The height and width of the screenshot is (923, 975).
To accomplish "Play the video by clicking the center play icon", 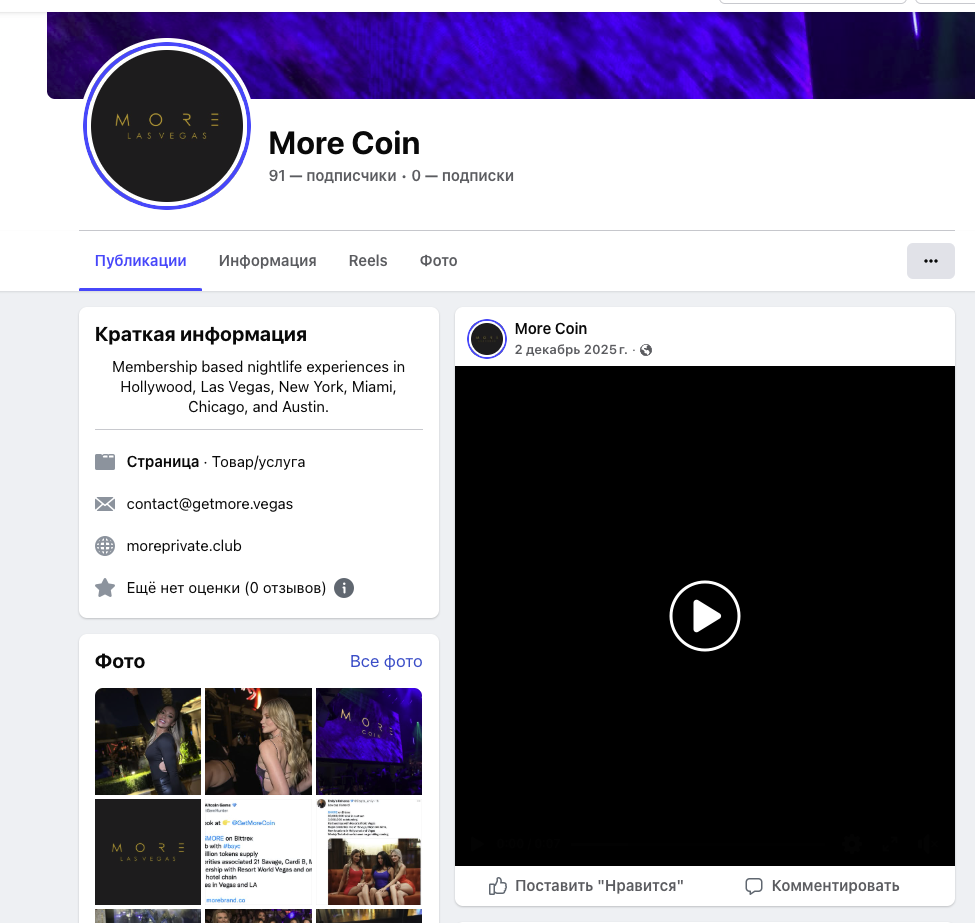I will [x=704, y=616].
